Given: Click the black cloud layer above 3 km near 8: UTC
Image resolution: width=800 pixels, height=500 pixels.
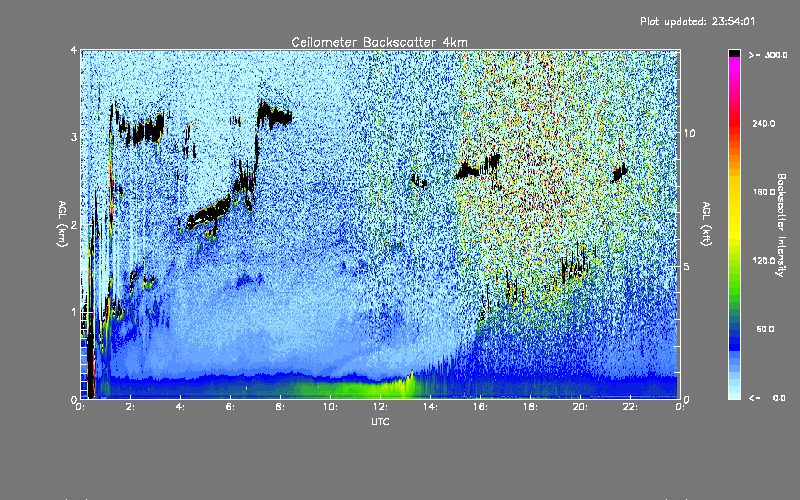Looking at the screenshot, I should pos(274,115).
